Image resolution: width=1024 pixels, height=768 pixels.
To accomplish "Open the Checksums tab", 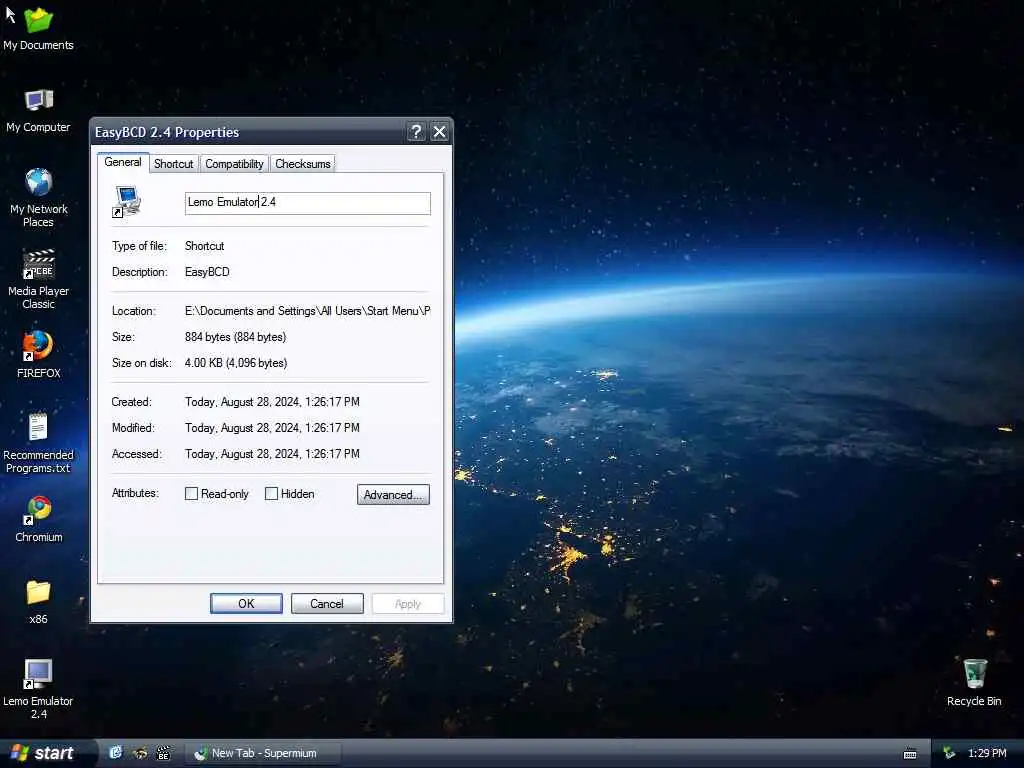I will (302, 164).
